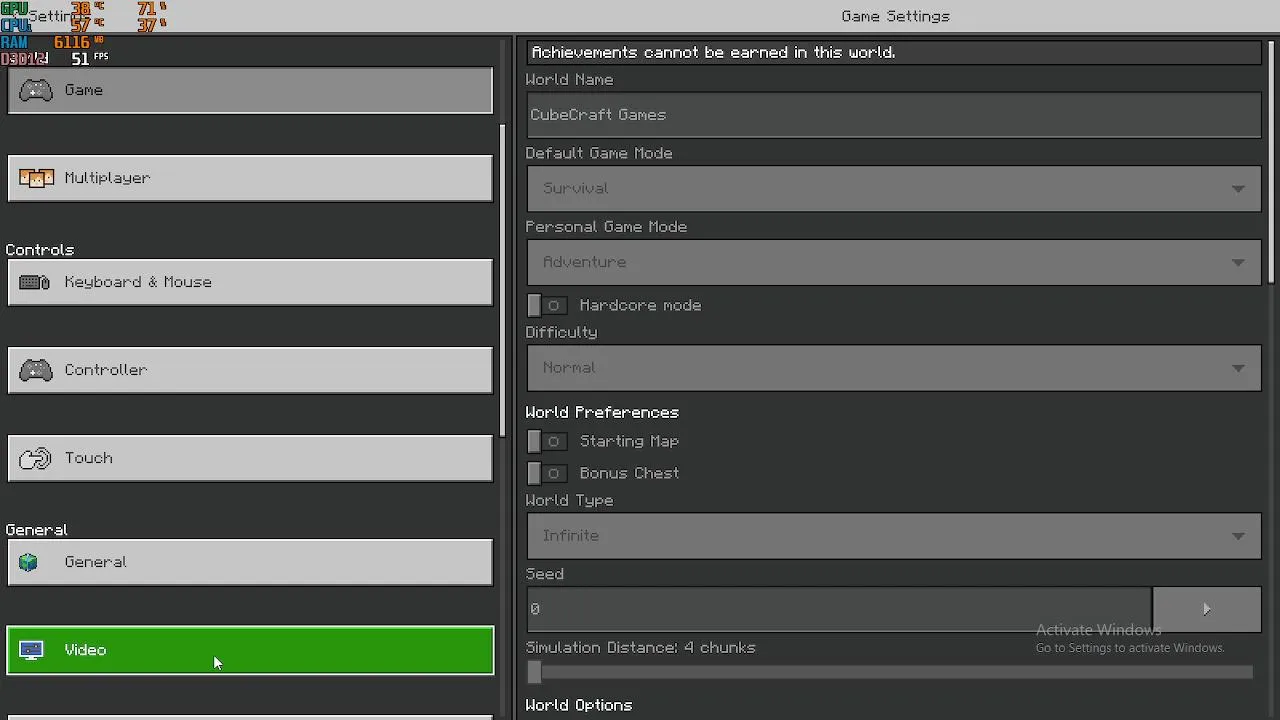Enable the Bonus Chest toggle

tap(547, 473)
